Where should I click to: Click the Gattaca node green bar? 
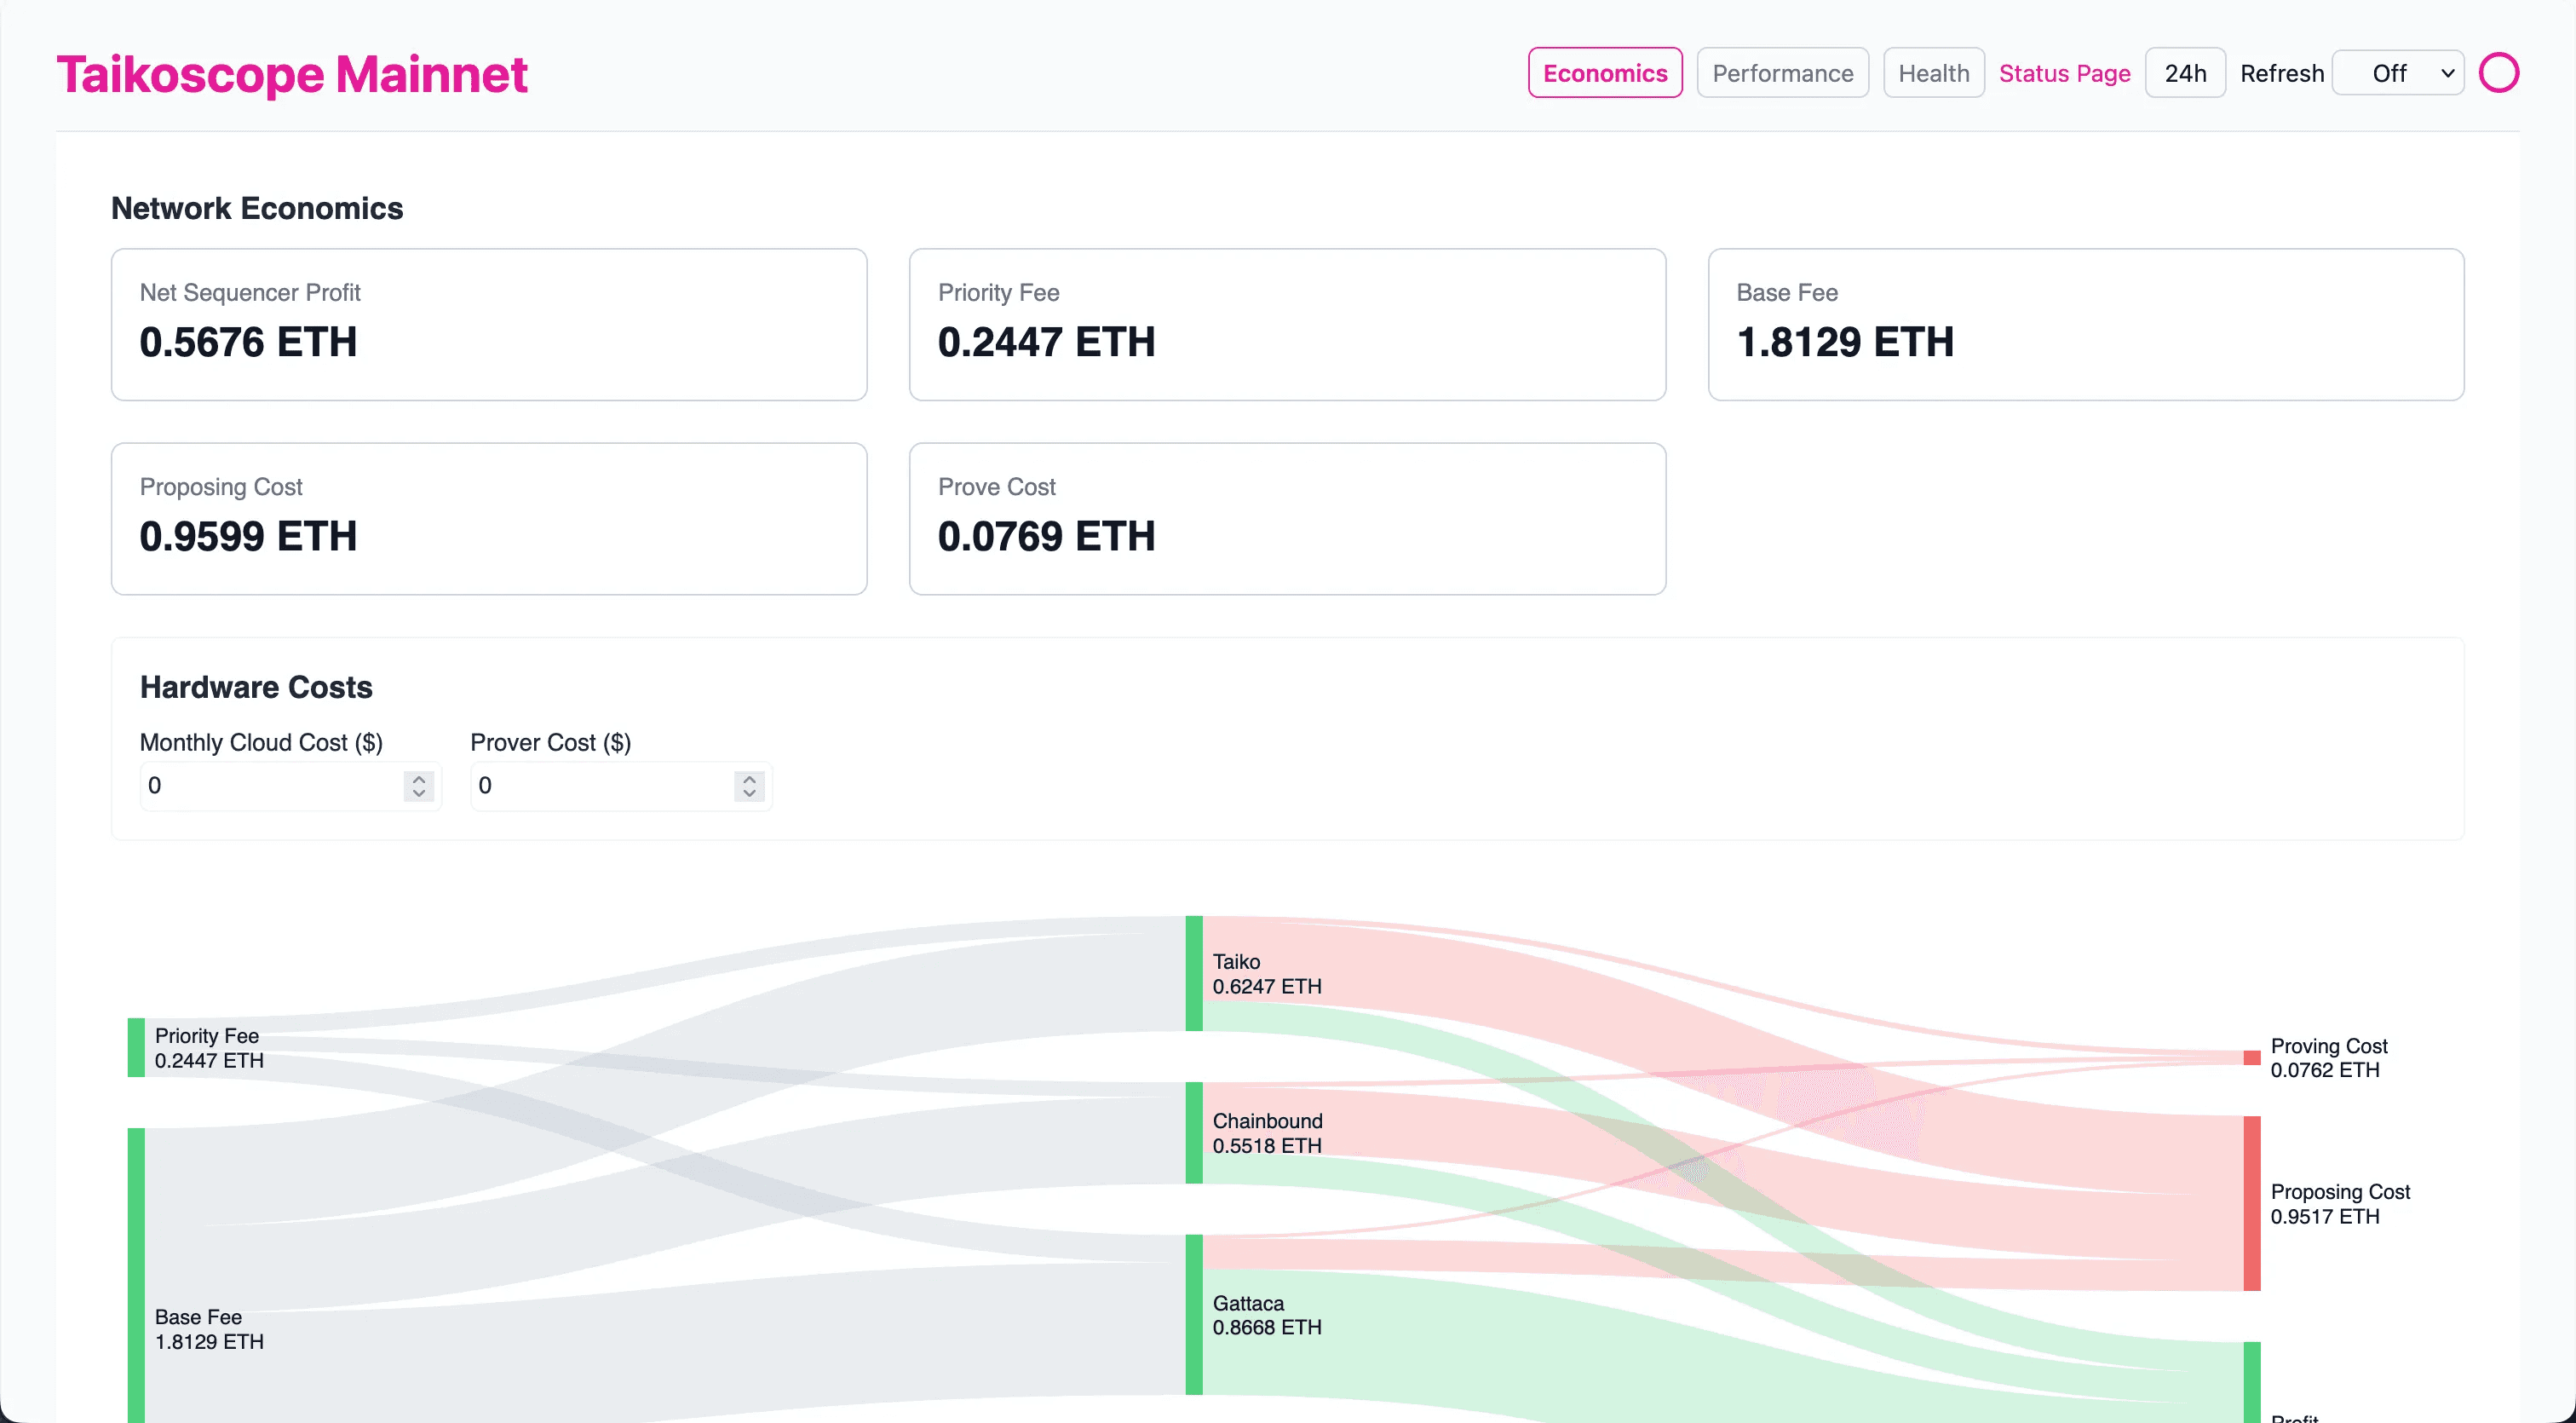[x=1194, y=1314]
